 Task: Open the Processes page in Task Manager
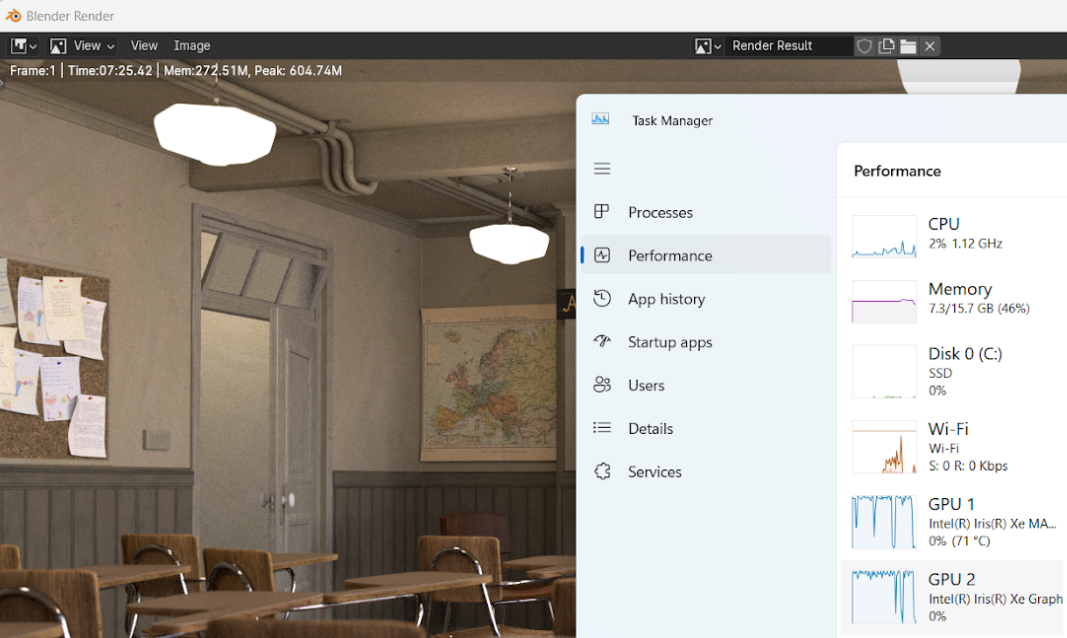click(x=660, y=212)
